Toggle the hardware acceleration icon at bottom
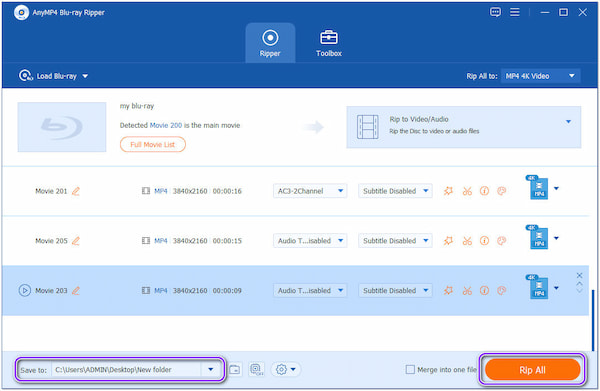600x391 pixels. coord(256,370)
